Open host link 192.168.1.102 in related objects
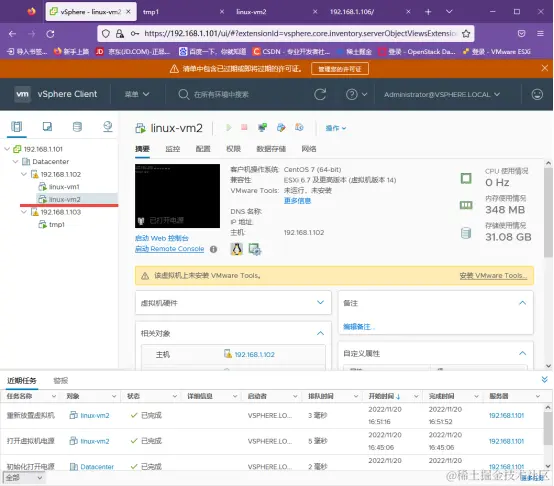 coord(254,354)
